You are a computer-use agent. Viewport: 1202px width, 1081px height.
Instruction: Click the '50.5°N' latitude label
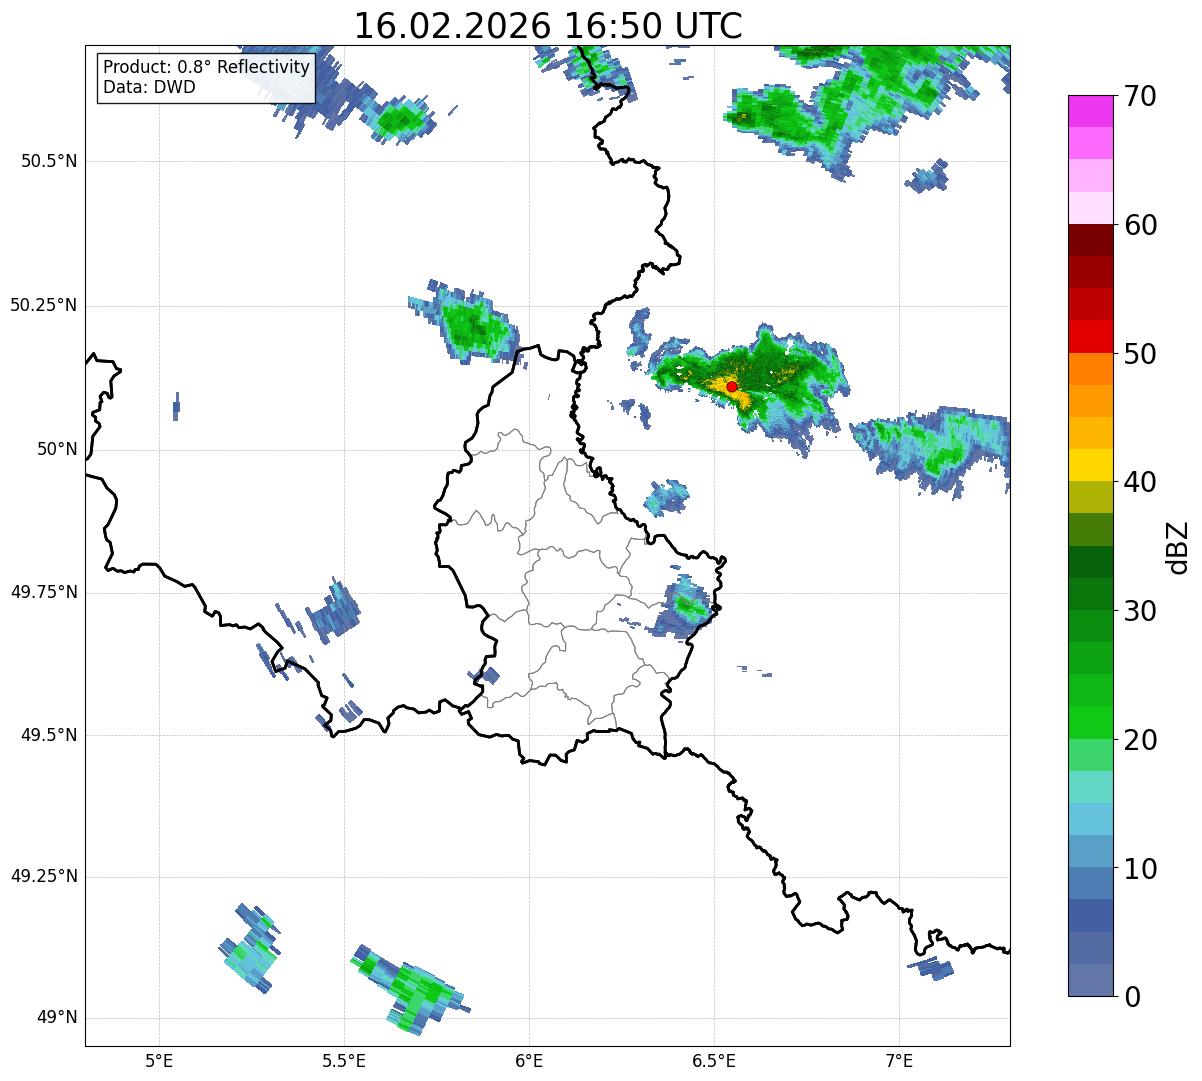tap(50, 161)
